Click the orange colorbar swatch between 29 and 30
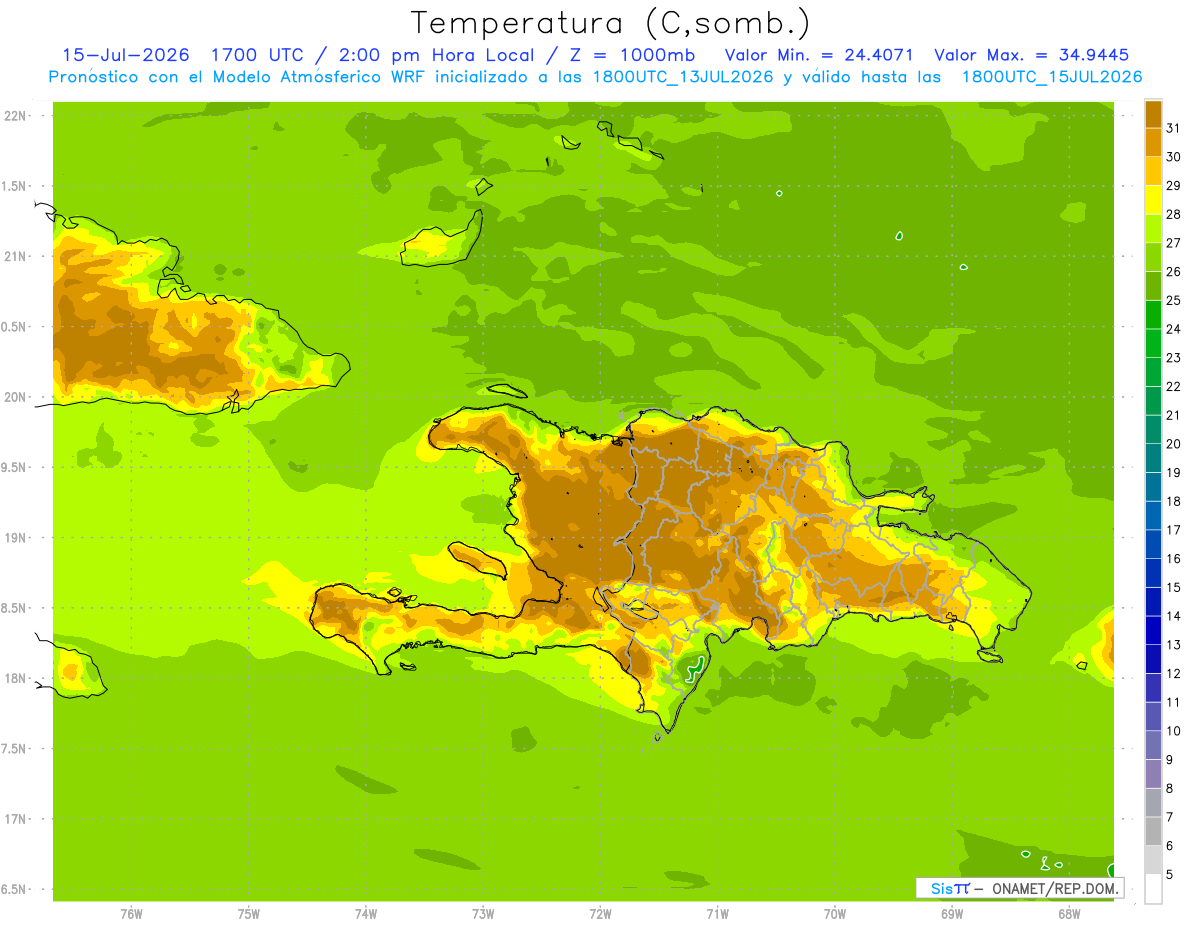The height and width of the screenshot is (927, 1200). tap(1153, 171)
